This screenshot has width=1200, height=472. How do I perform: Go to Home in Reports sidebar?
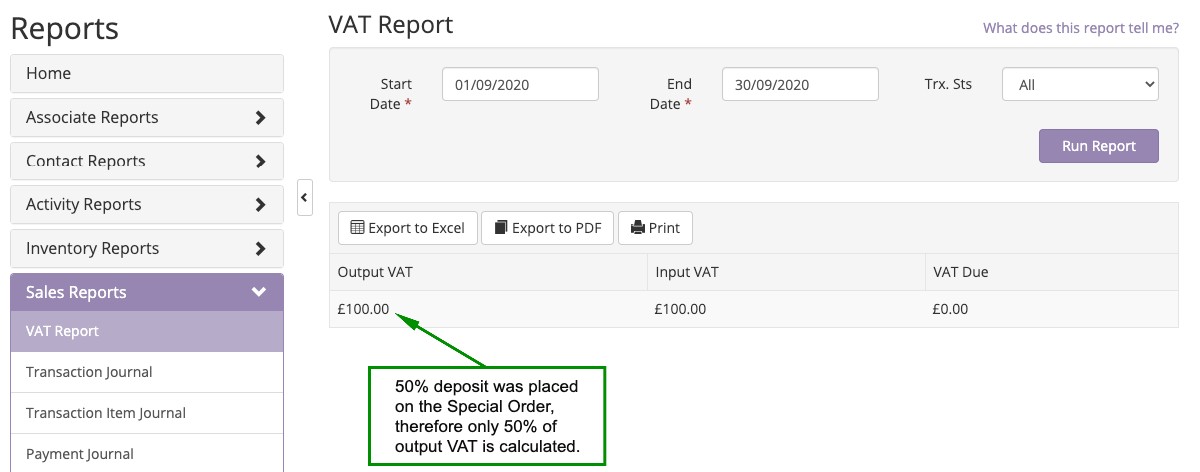[x=147, y=73]
